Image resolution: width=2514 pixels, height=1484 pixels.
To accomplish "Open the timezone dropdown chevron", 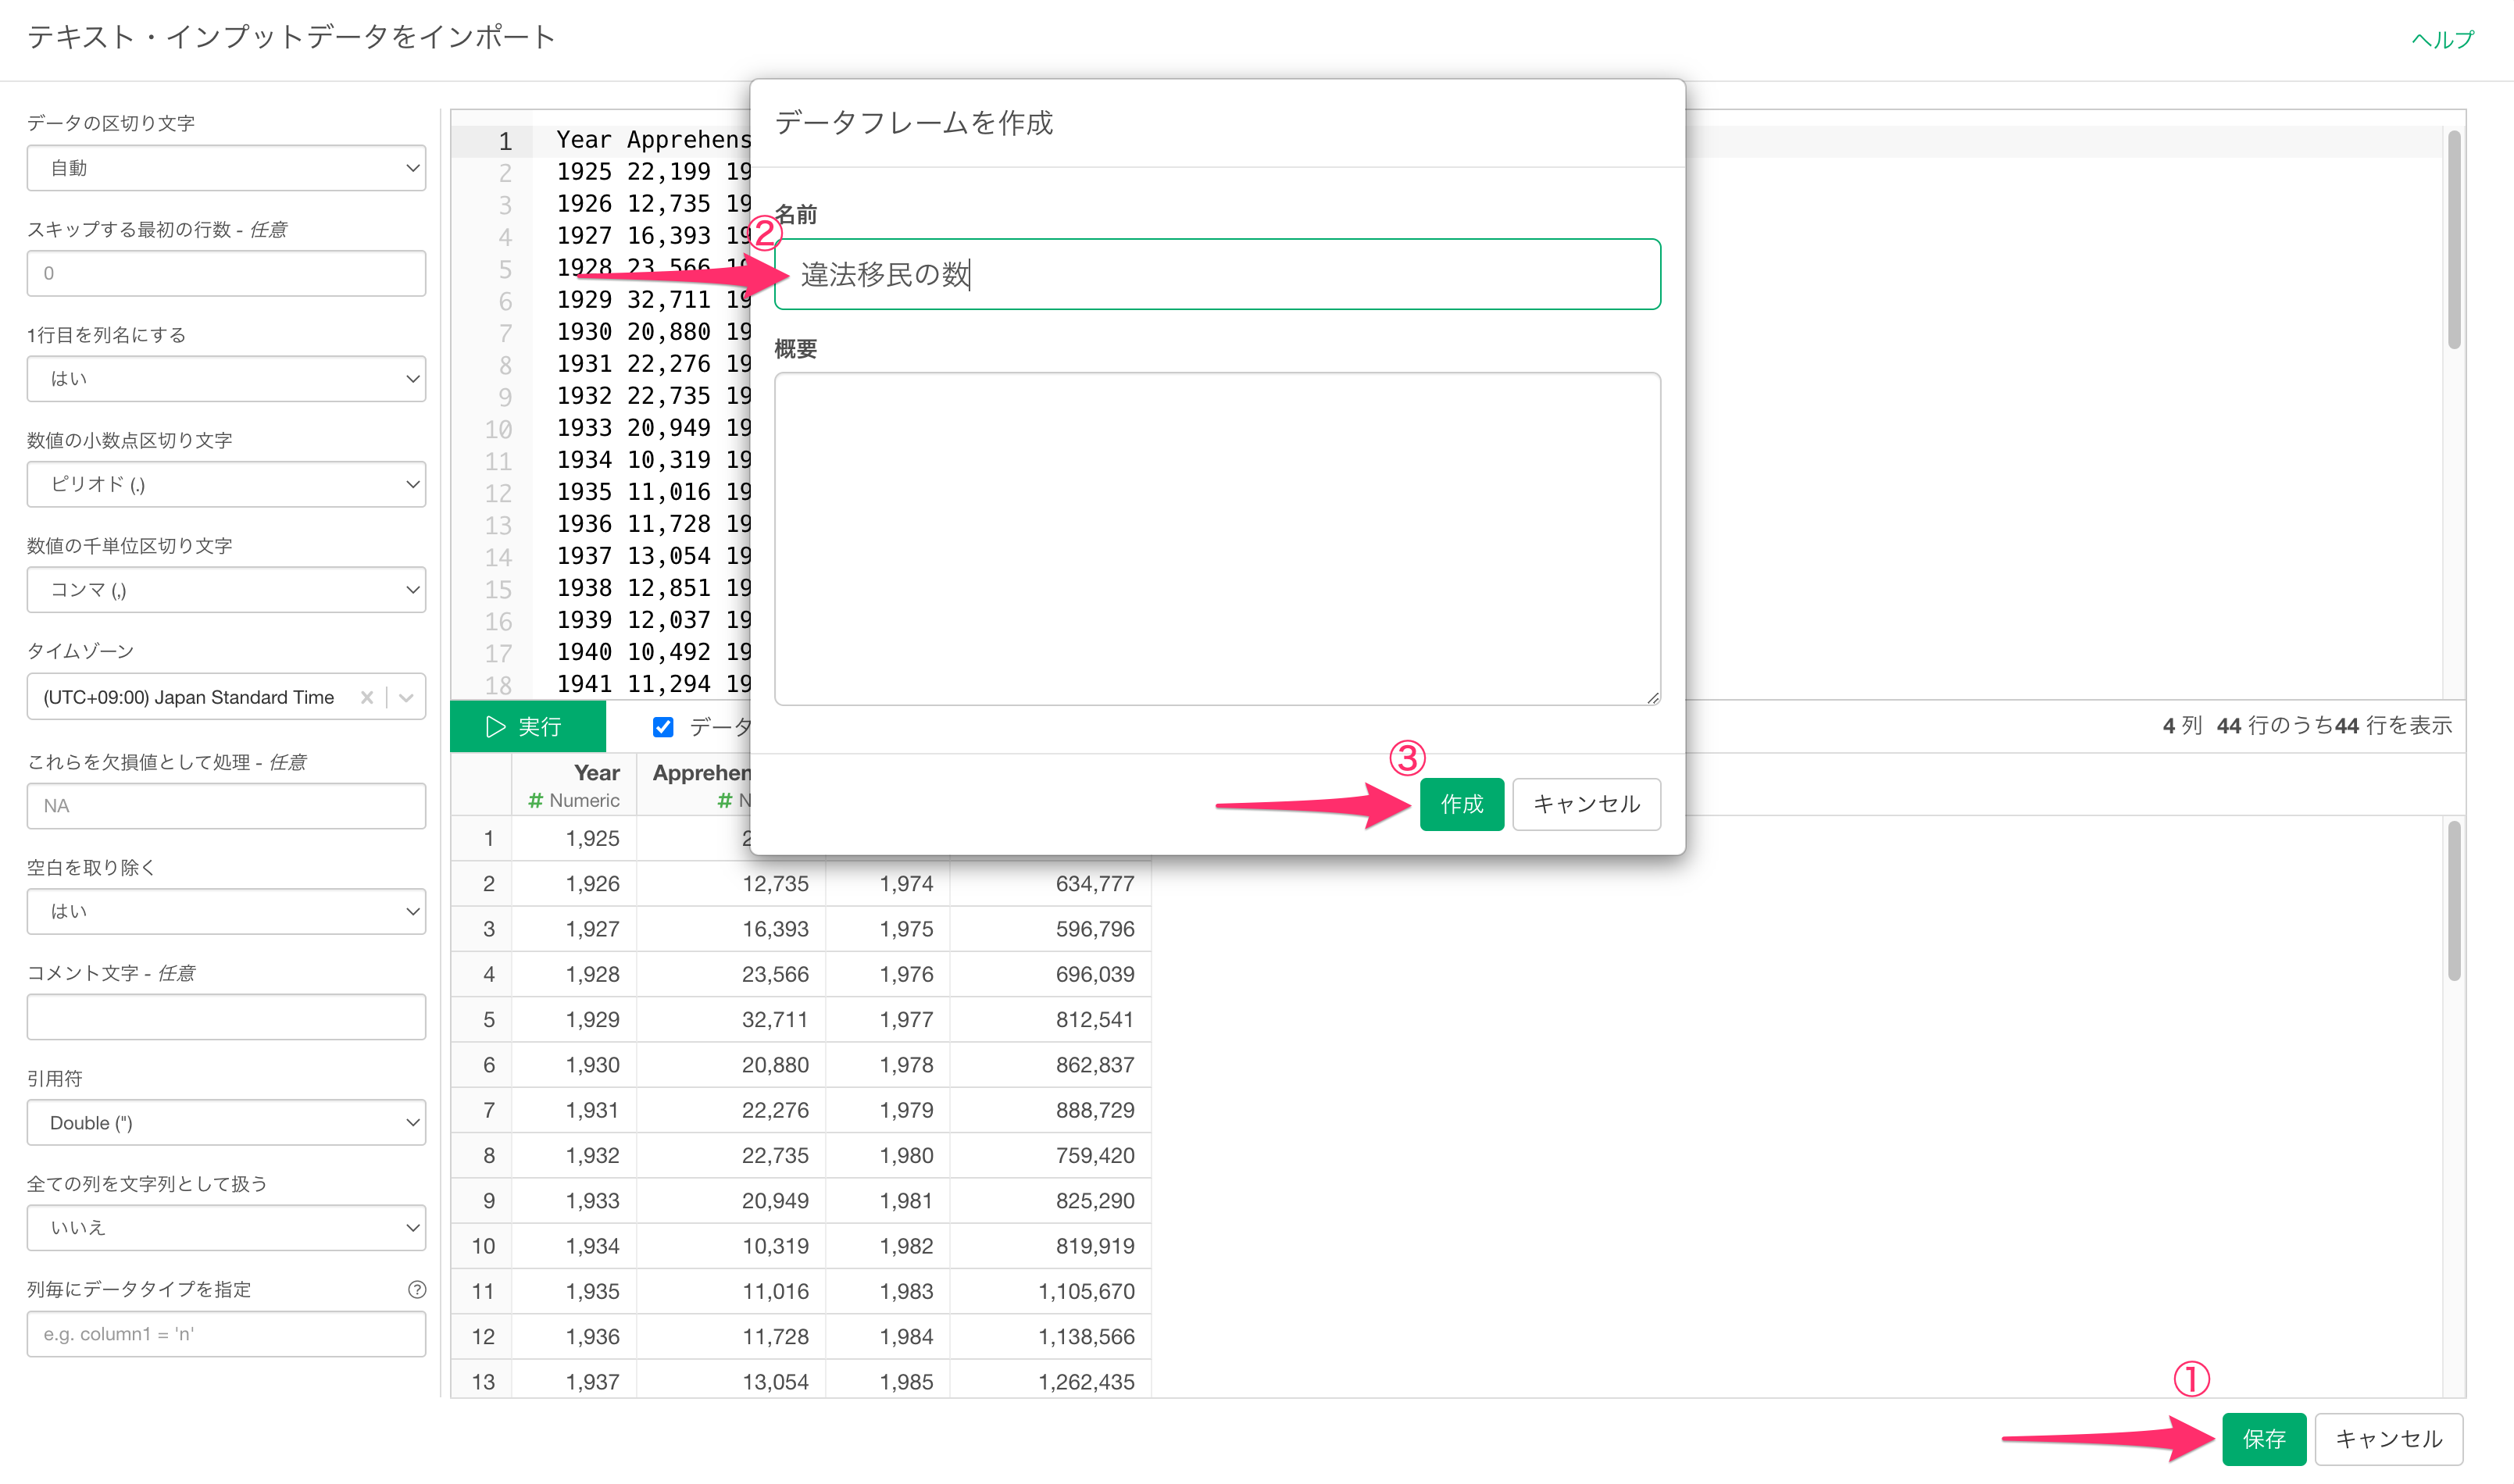I will 406,697.
